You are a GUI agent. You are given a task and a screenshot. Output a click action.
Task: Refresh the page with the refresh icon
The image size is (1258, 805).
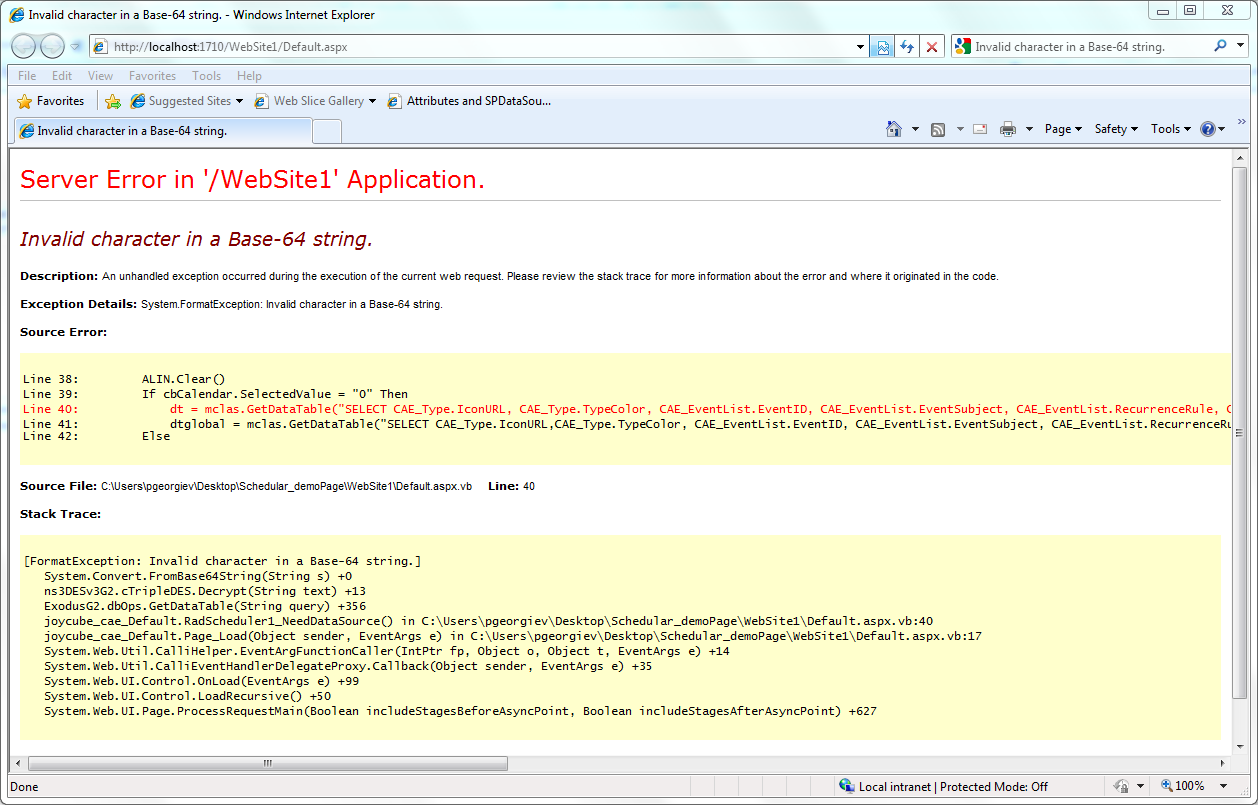907,47
